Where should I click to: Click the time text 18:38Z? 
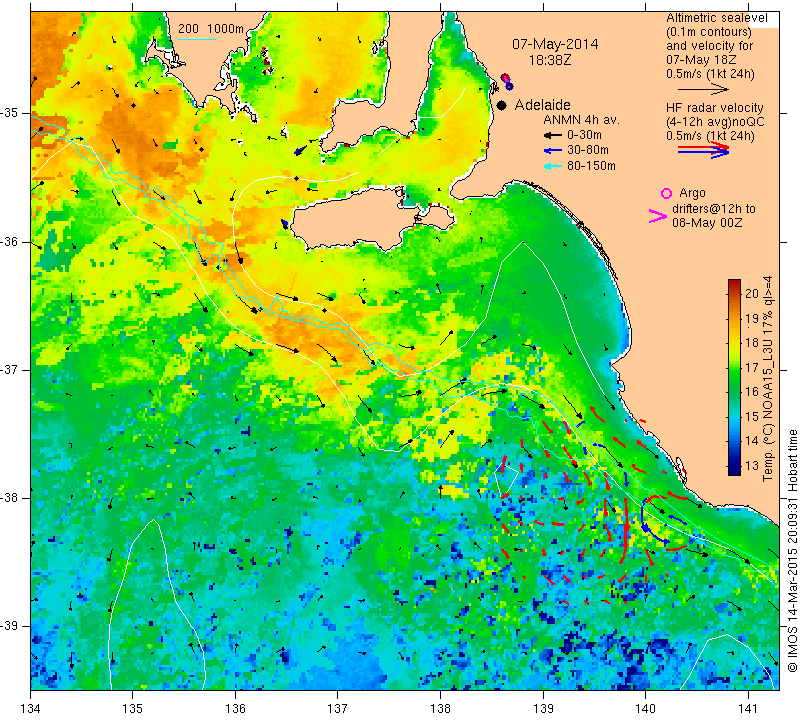549,60
